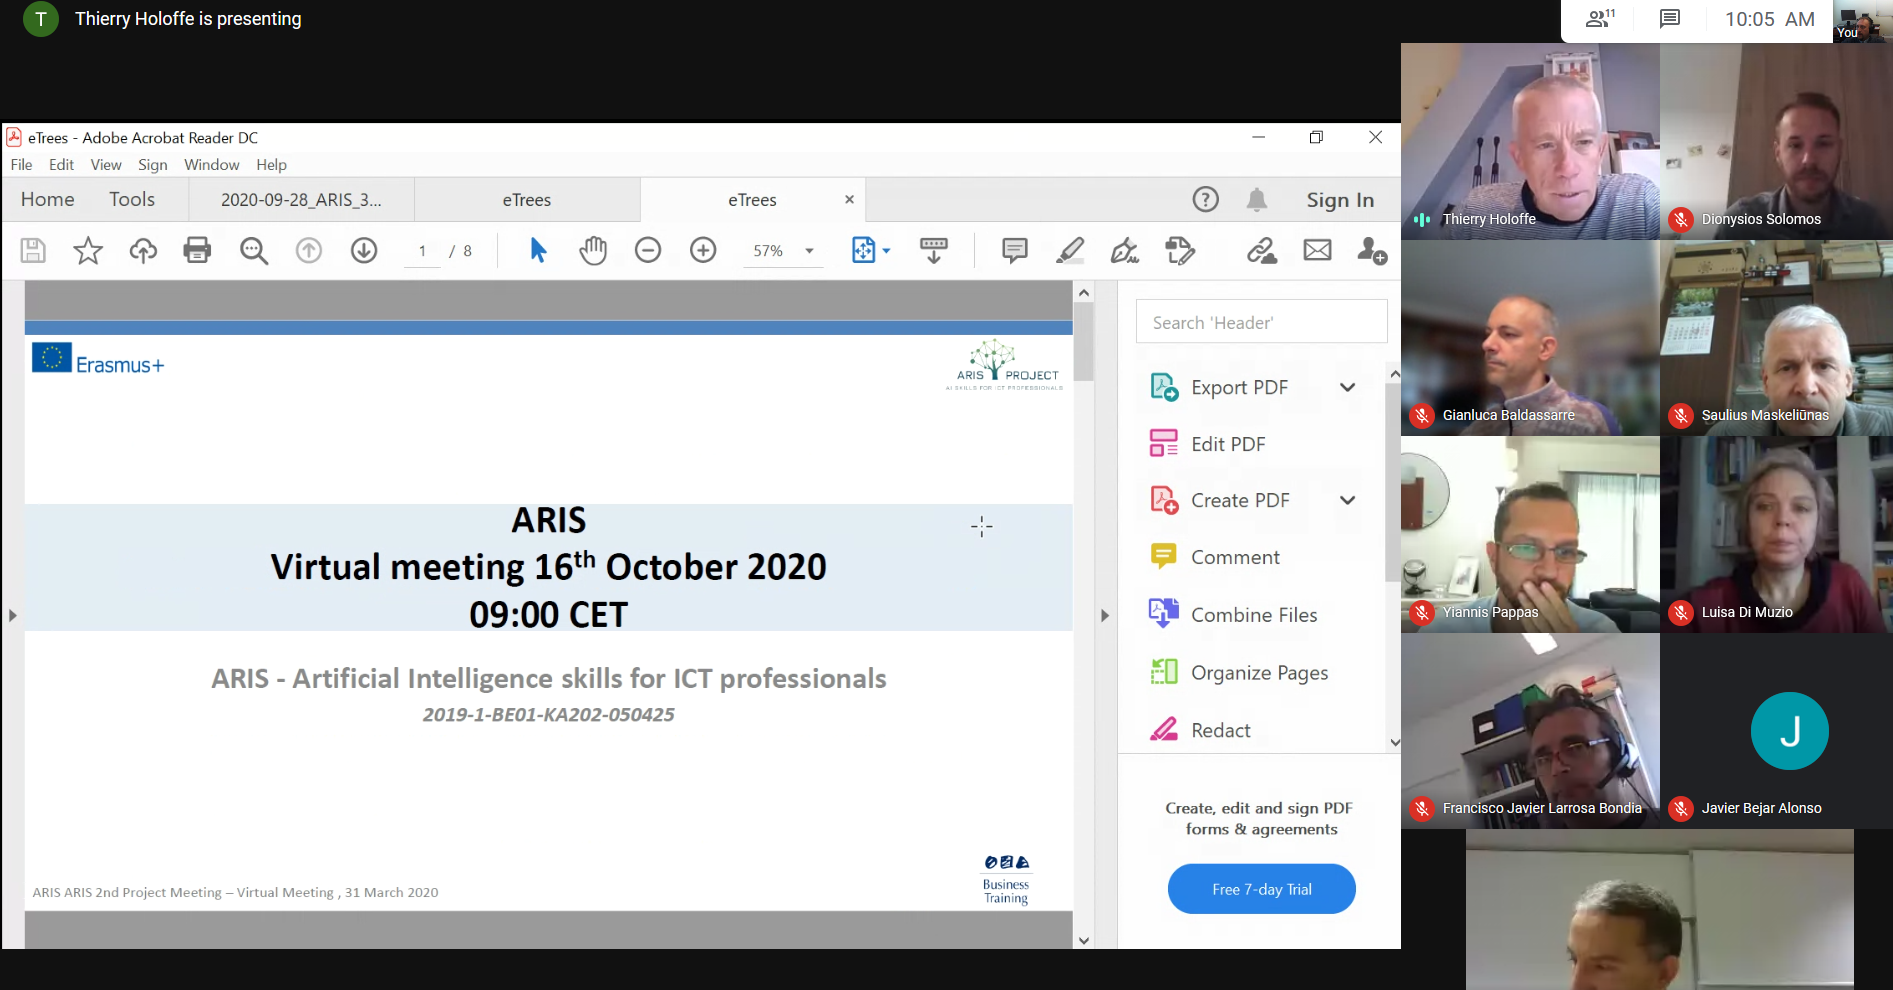Screen dimensions: 1893x990
Task: Select the Highlight text pen tool
Action: coord(1070,250)
